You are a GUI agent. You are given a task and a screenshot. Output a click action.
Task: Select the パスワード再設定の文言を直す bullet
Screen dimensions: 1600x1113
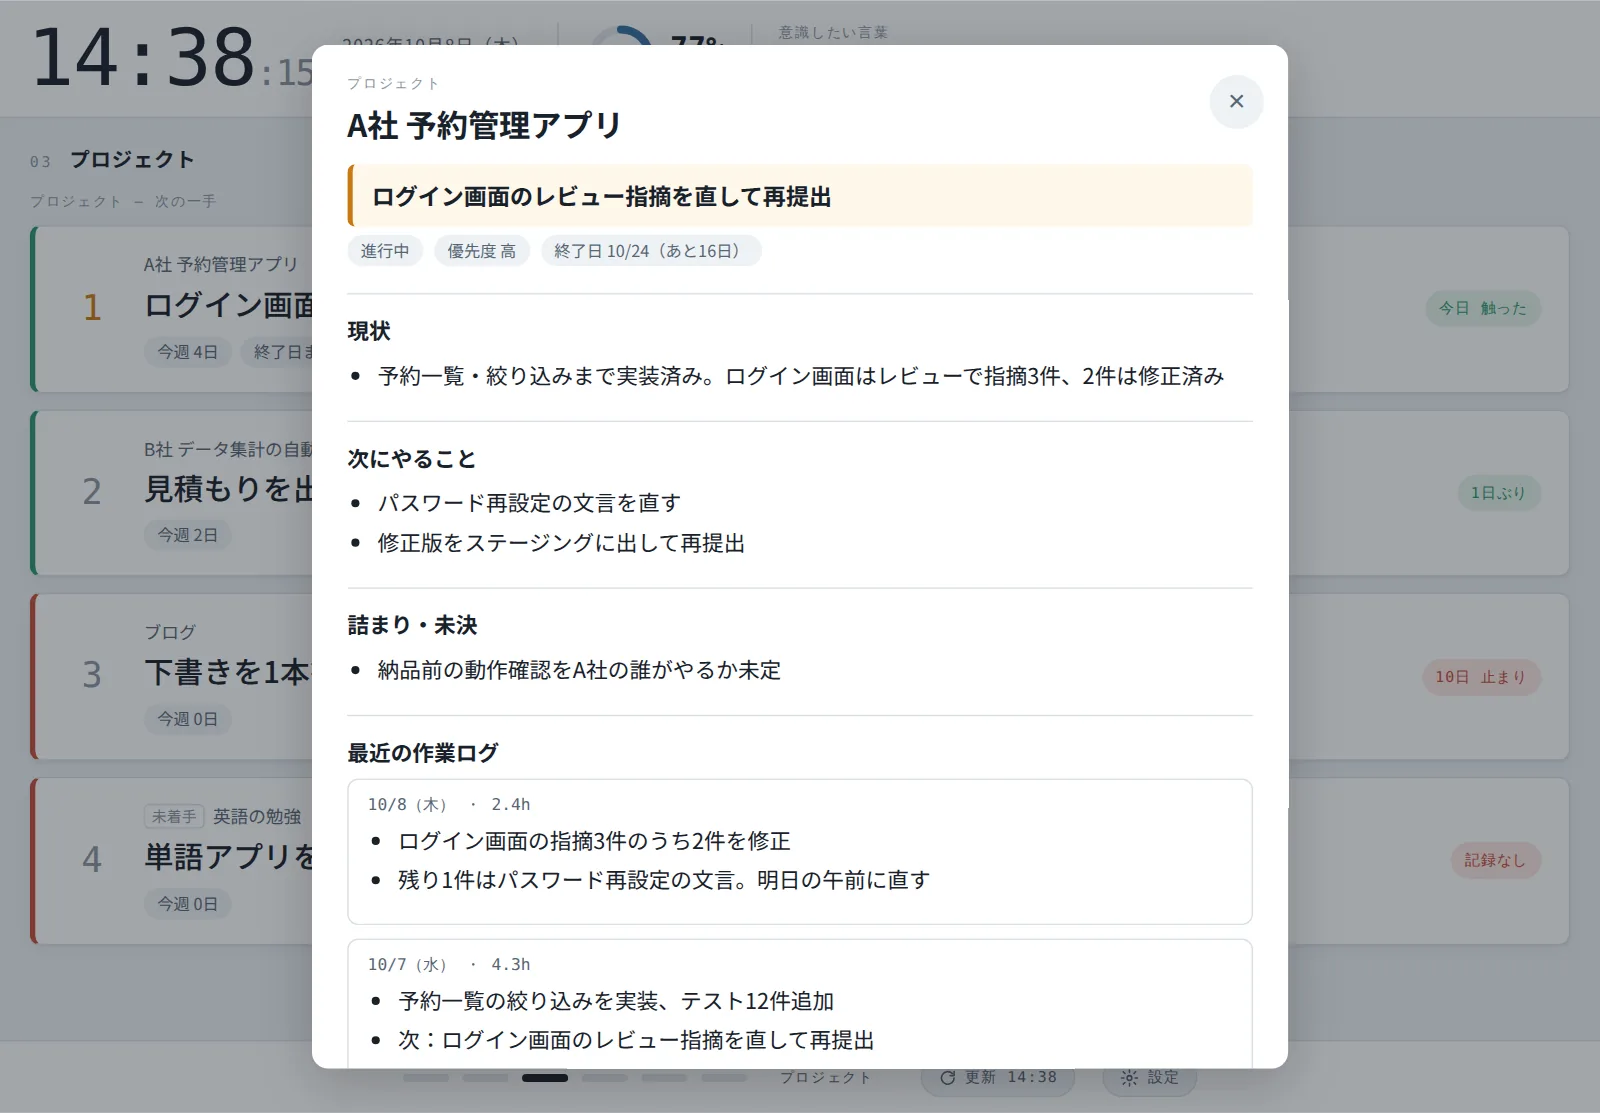[x=529, y=503]
